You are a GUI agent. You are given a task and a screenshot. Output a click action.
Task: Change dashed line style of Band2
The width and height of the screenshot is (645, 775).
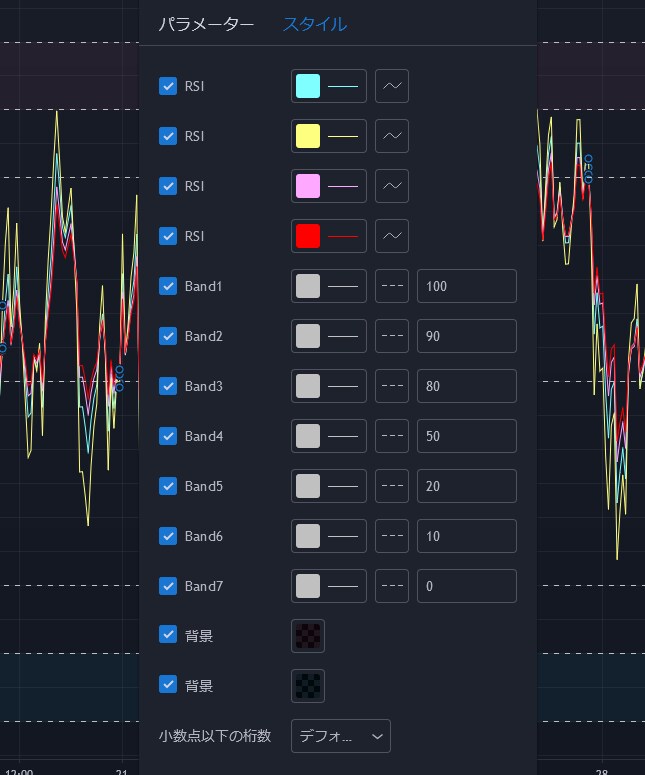(392, 336)
